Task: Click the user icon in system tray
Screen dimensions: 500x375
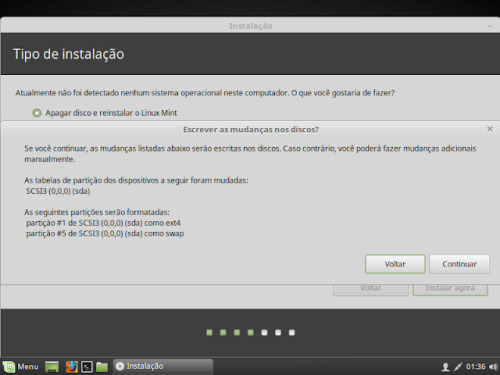Action: (445, 367)
